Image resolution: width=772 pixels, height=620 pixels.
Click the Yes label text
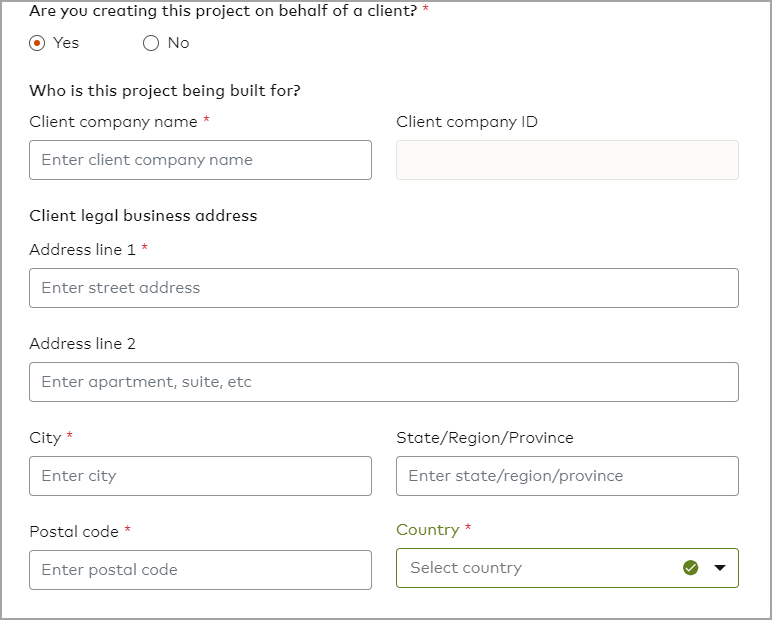[66, 43]
